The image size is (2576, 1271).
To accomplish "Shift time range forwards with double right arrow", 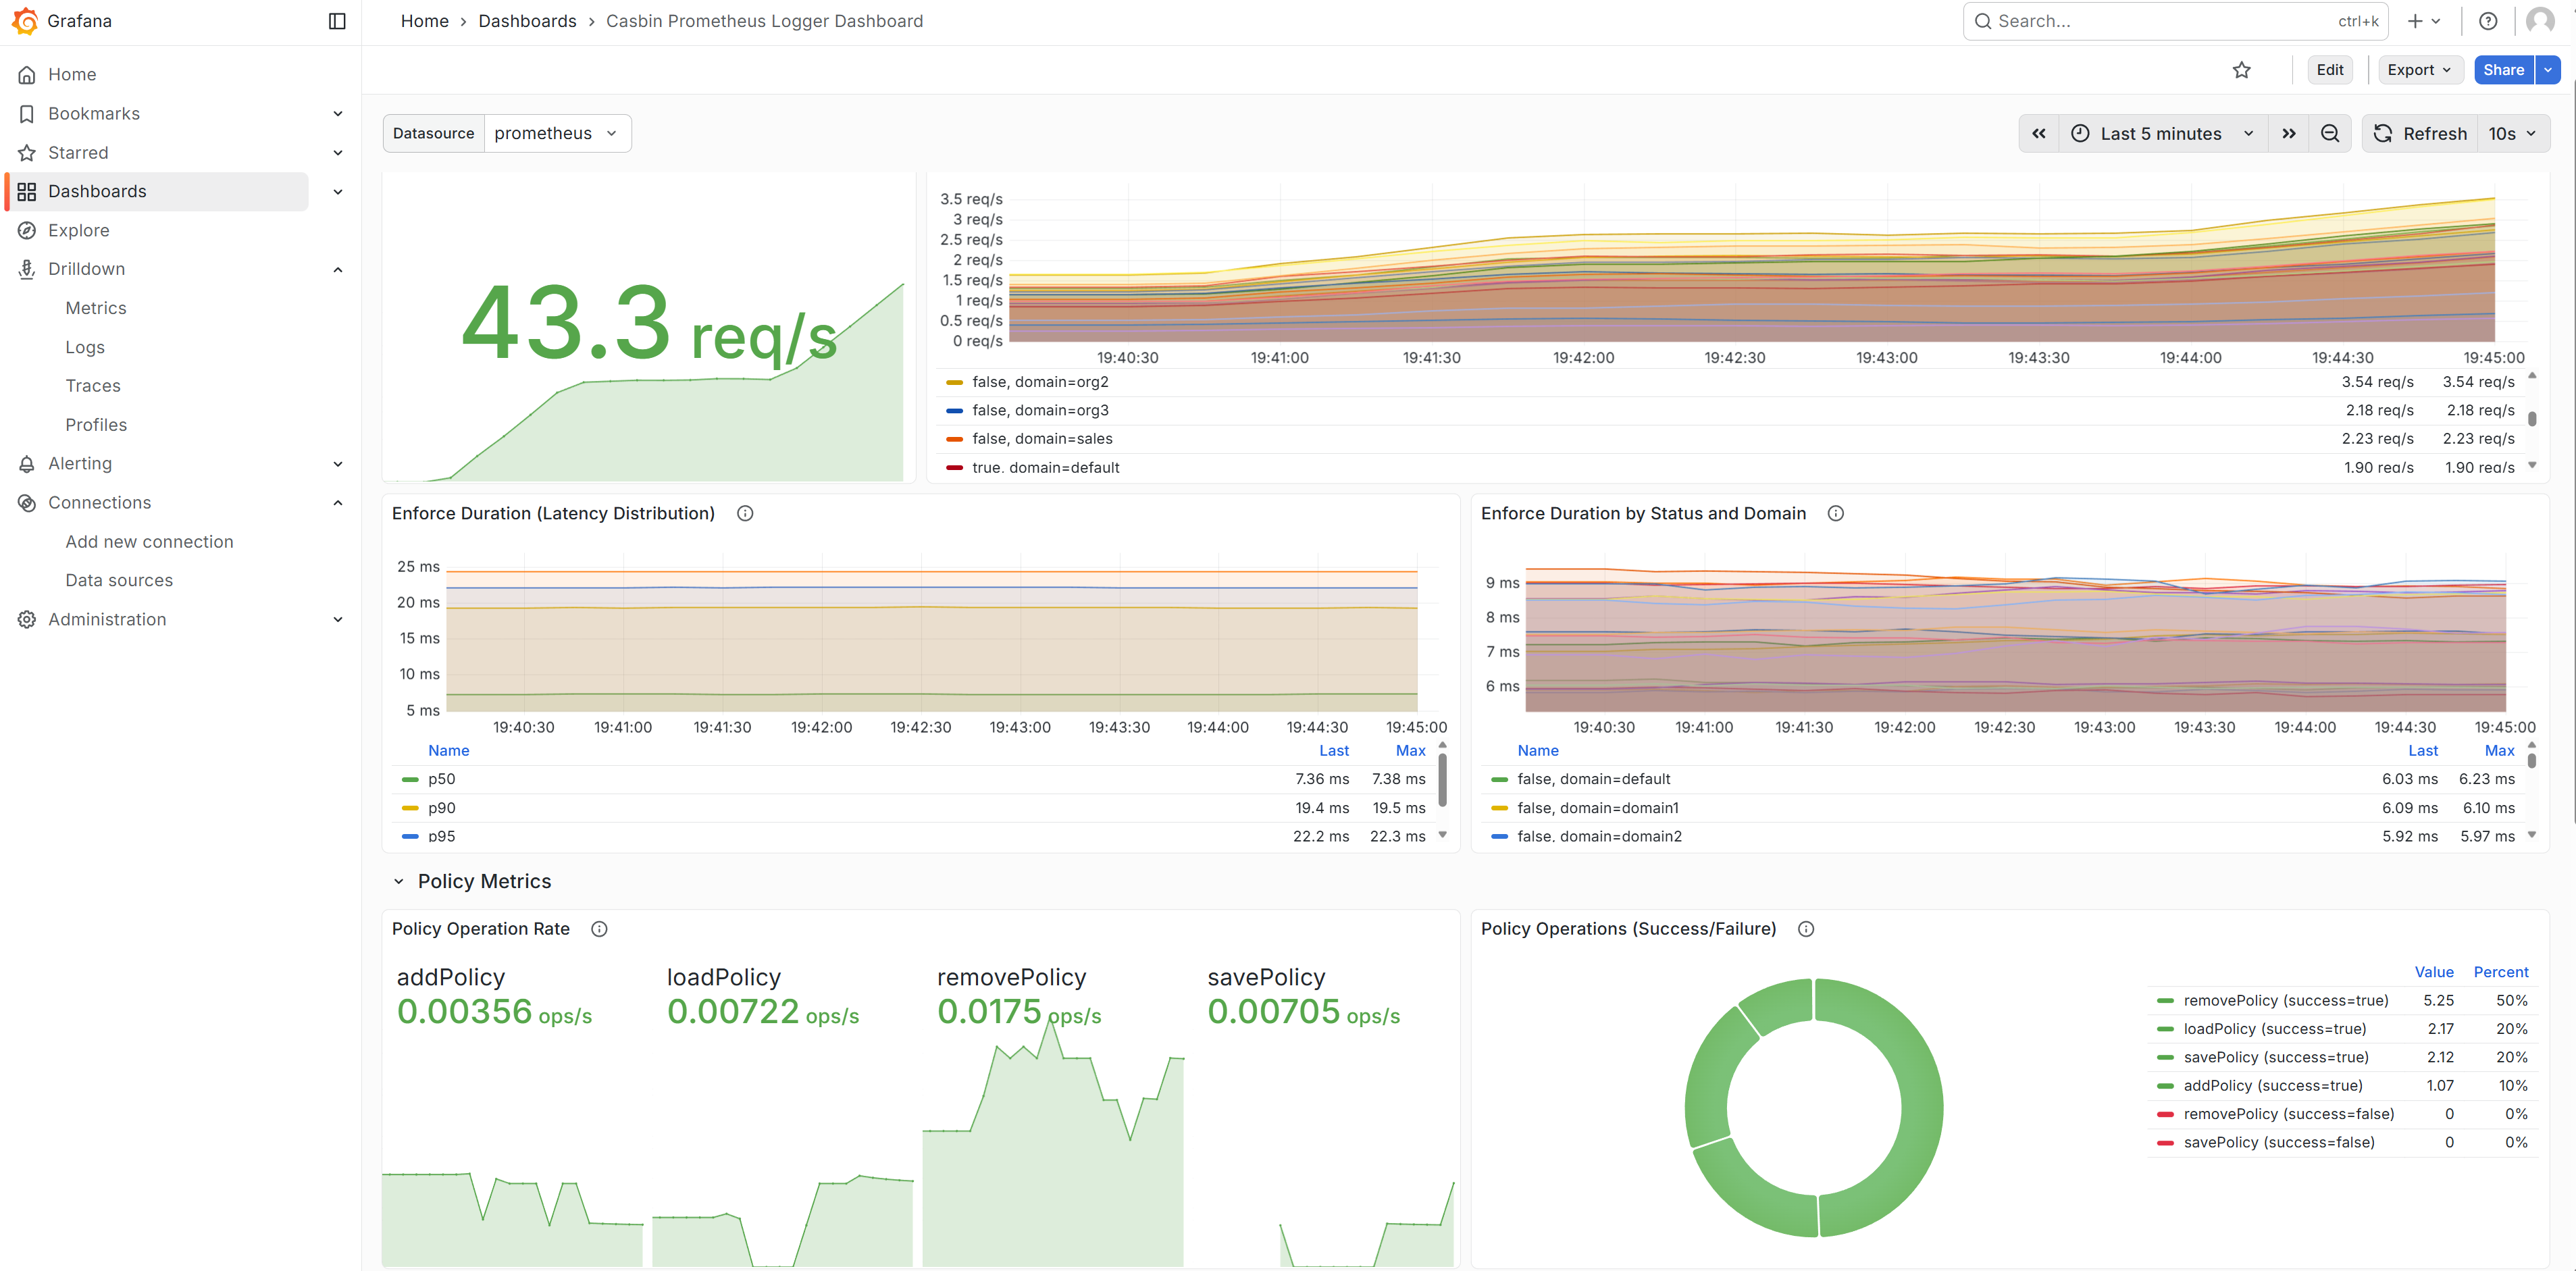I will pyautogui.click(x=2289, y=134).
